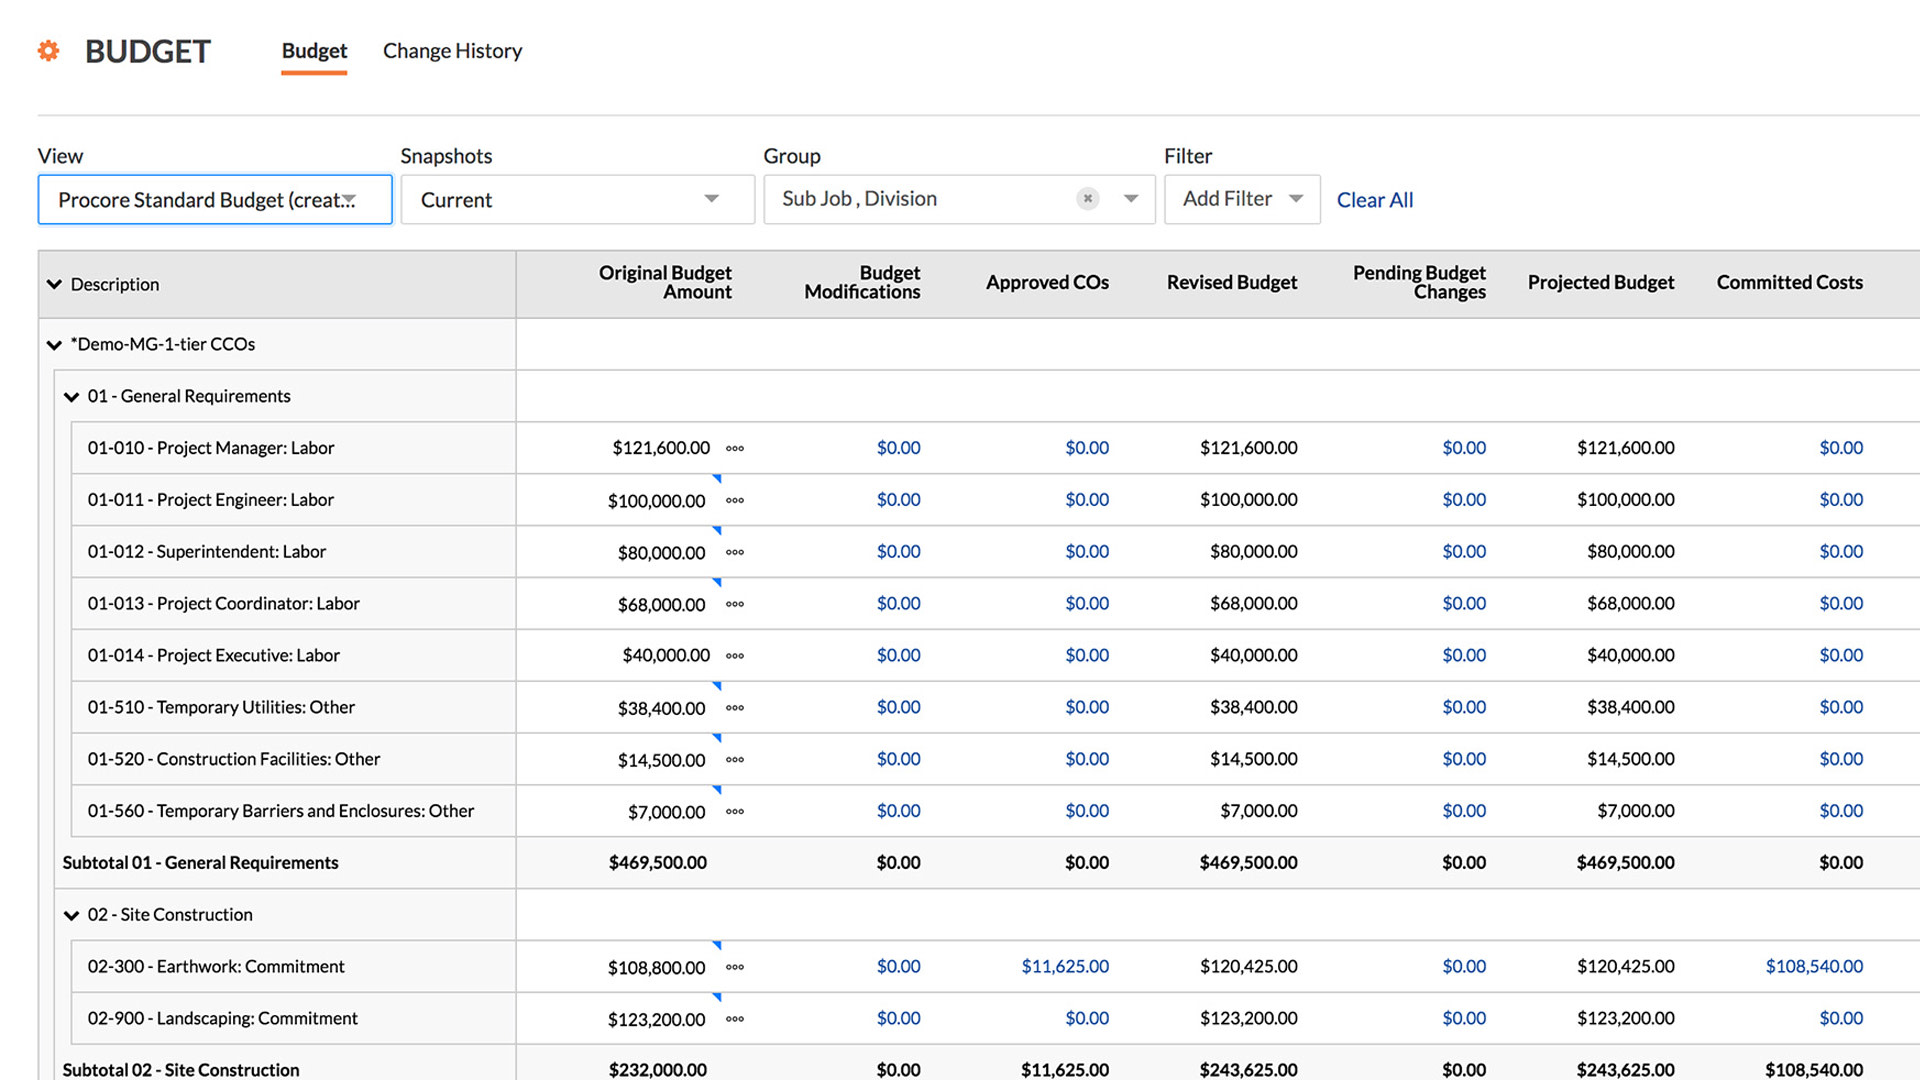Viewport: 1920px width, 1080px height.
Task: Open the ellipsis menu on Earthwork: Commitment row
Action: click(735, 968)
